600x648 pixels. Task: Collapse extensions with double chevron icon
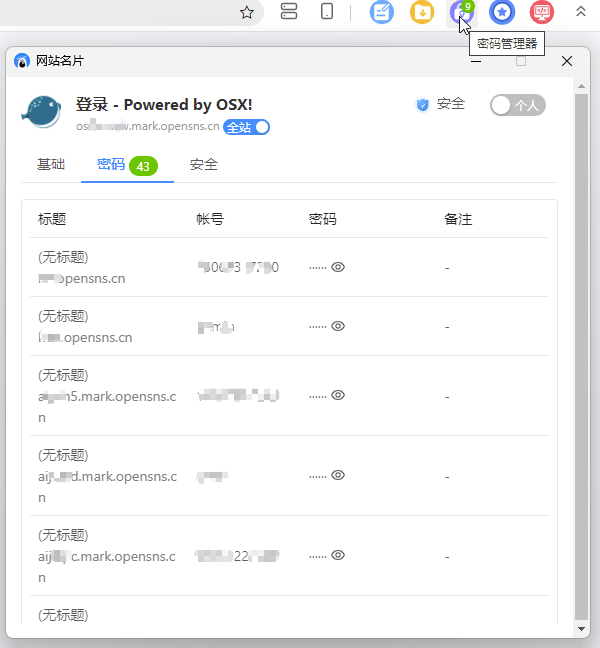[x=581, y=11]
